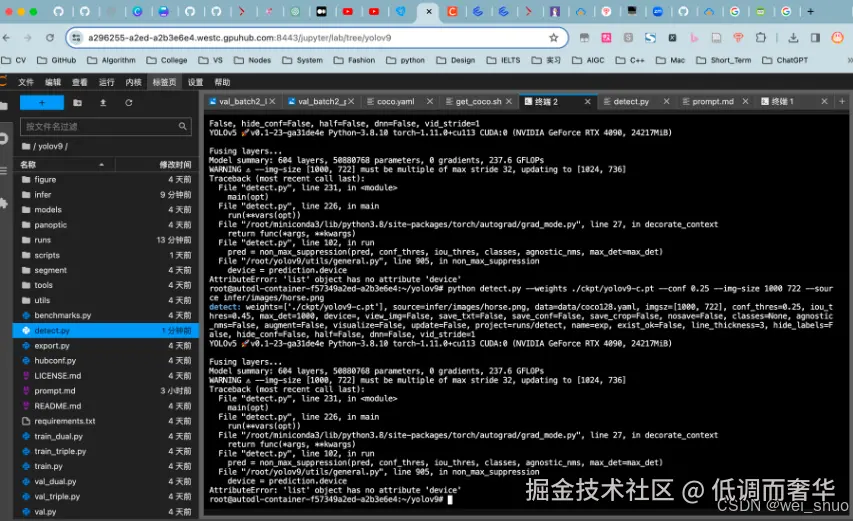
Task: Open the 设置 menu
Action: 195,82
